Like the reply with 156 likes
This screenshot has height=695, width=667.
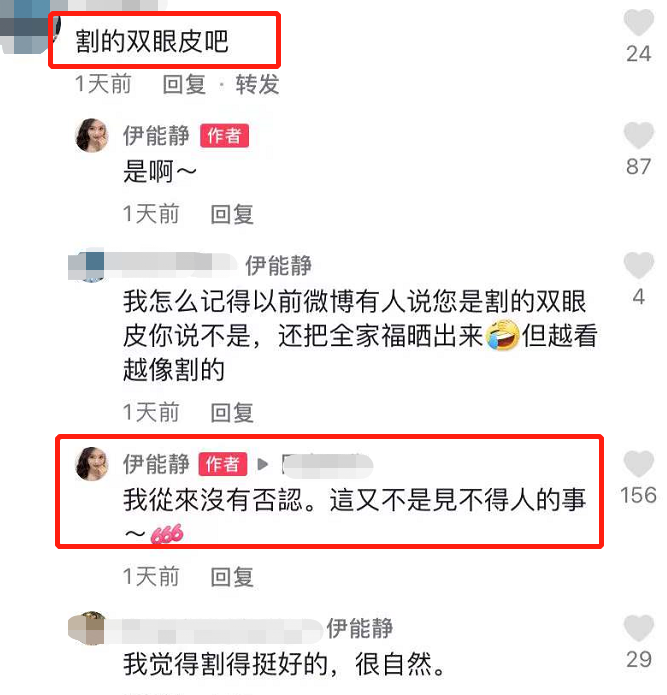tap(639, 464)
